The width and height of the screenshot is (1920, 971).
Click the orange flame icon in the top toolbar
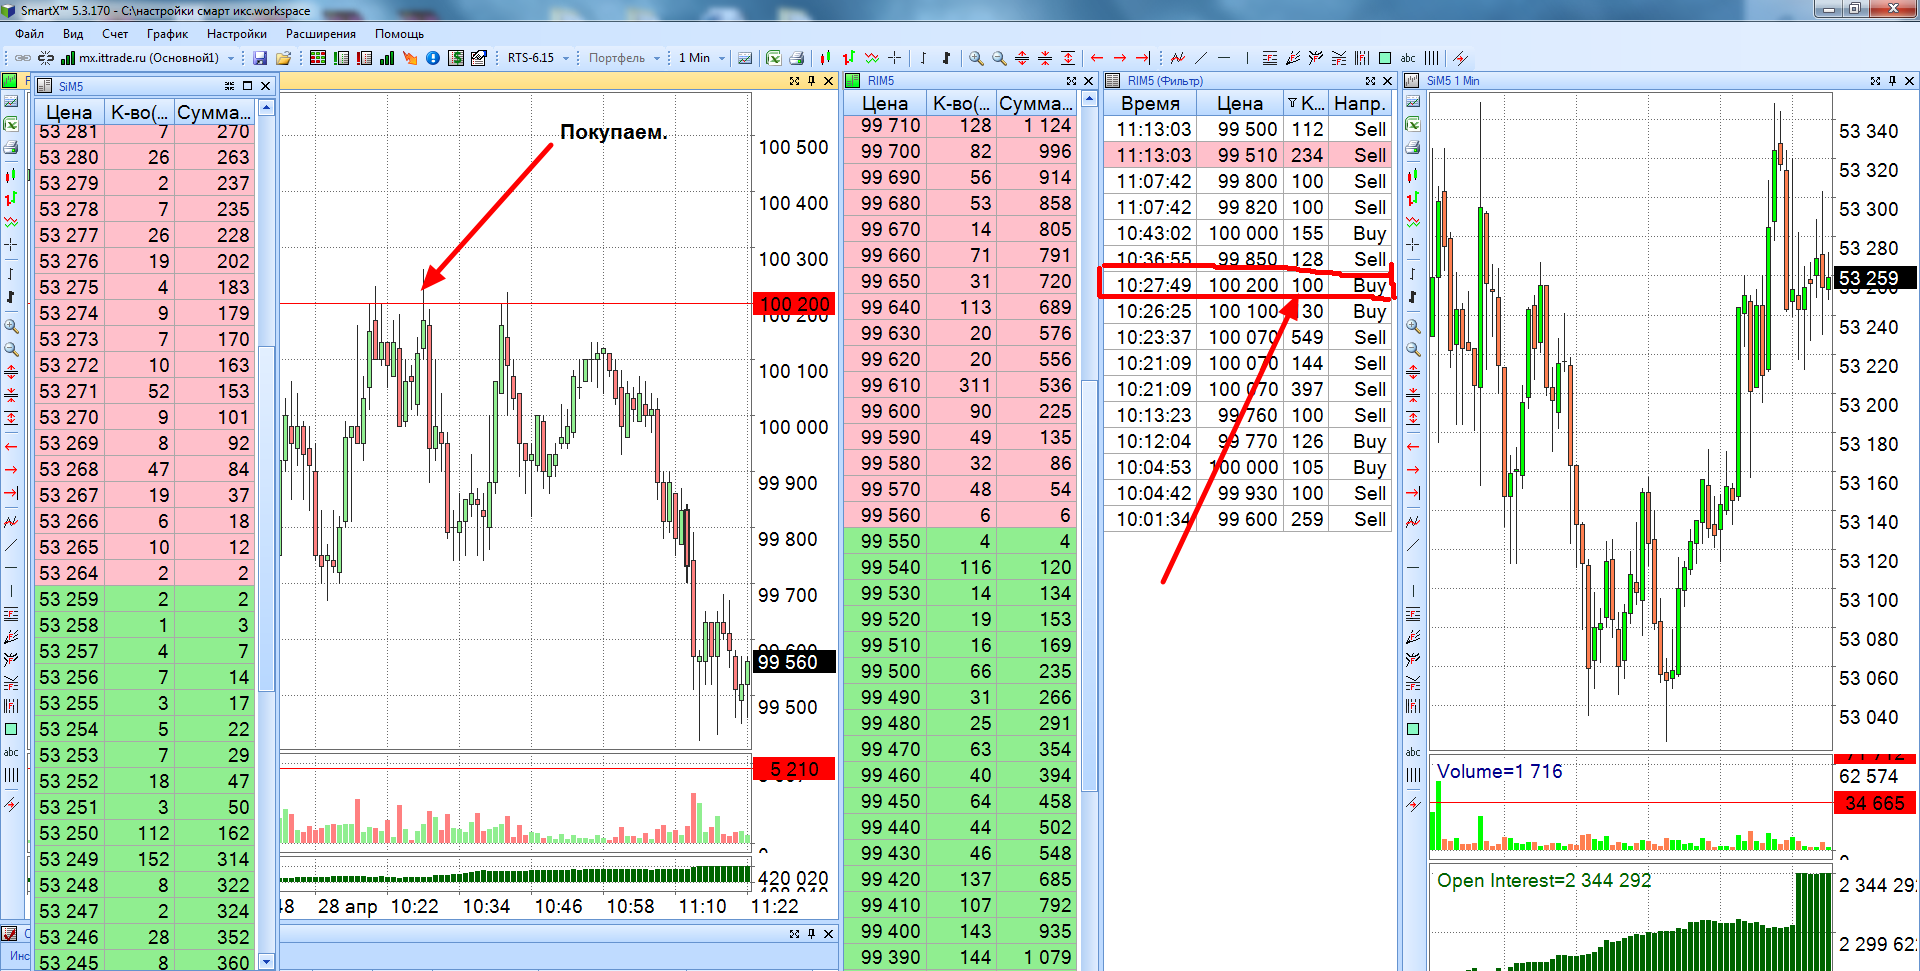pos(410,58)
